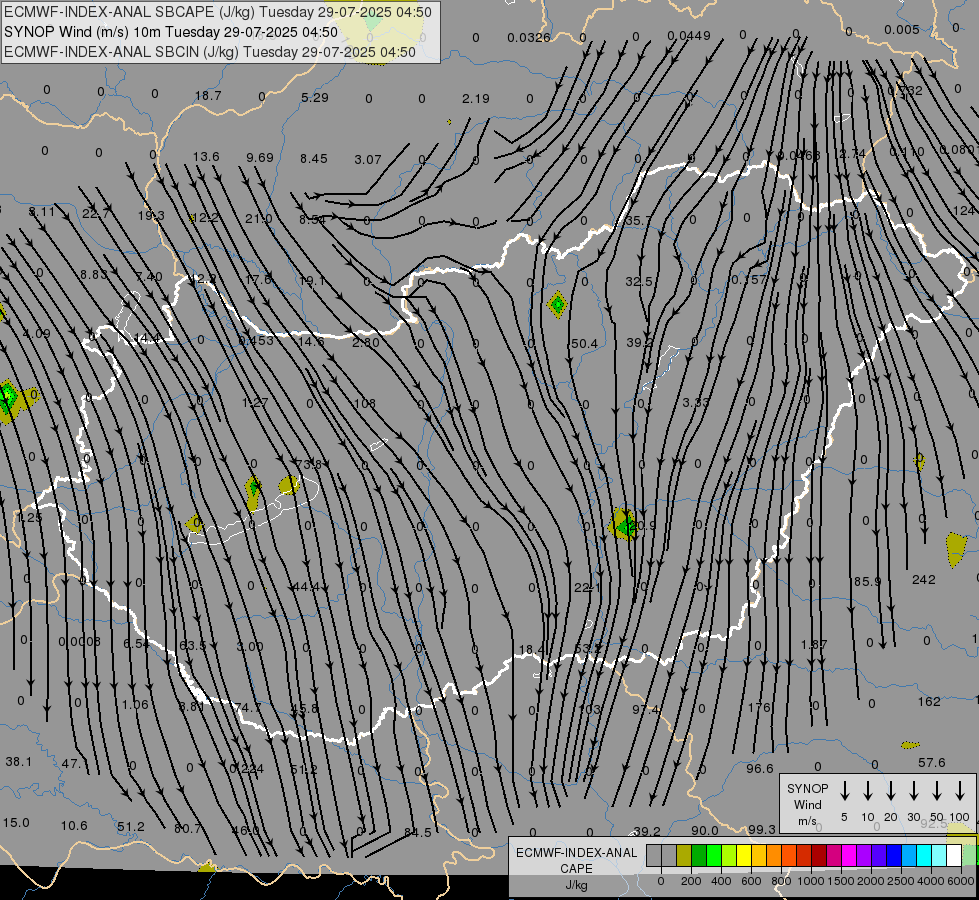Screen dimensions: 979x900
Task: Click the map value 44.4
Action: (305, 587)
